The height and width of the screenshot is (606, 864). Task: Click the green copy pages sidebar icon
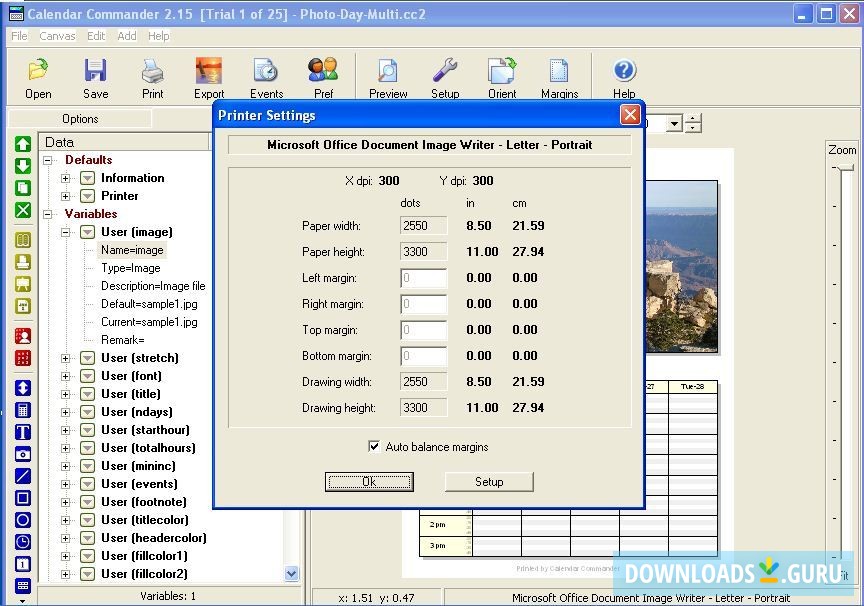coord(23,188)
